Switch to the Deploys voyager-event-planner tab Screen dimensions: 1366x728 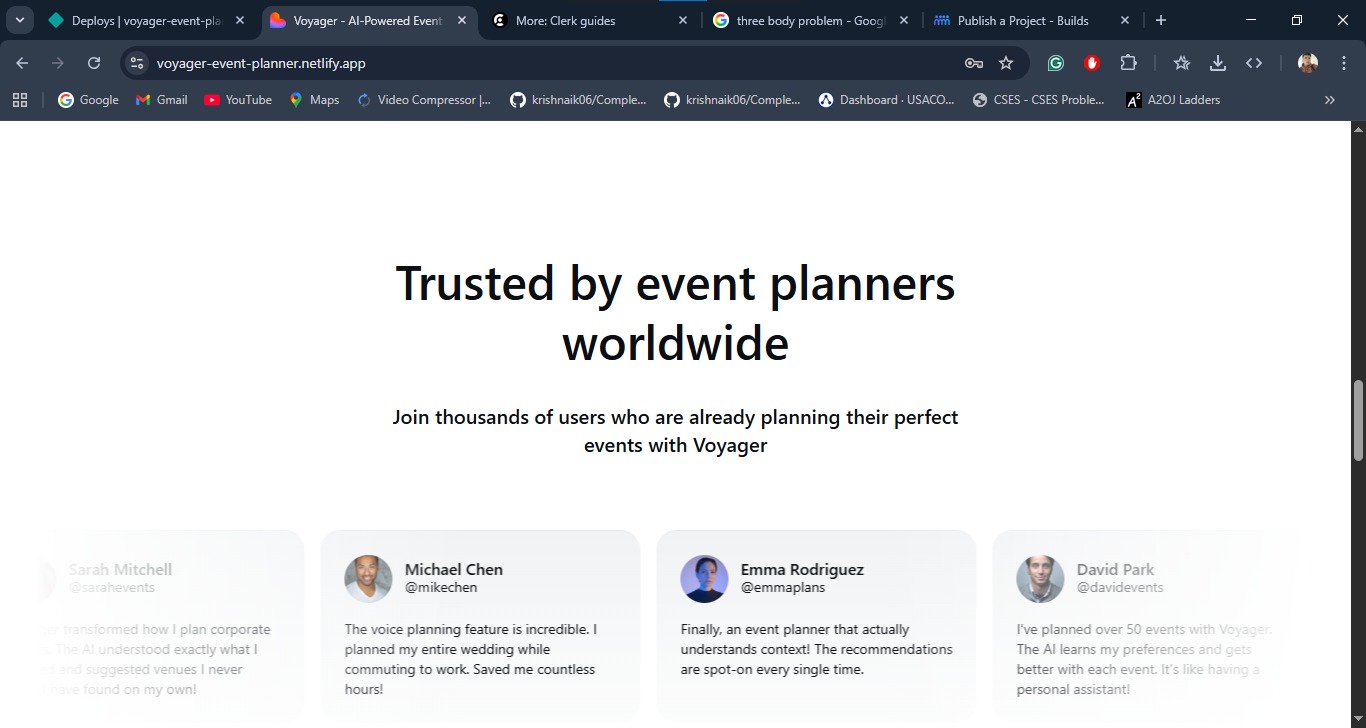click(x=145, y=20)
